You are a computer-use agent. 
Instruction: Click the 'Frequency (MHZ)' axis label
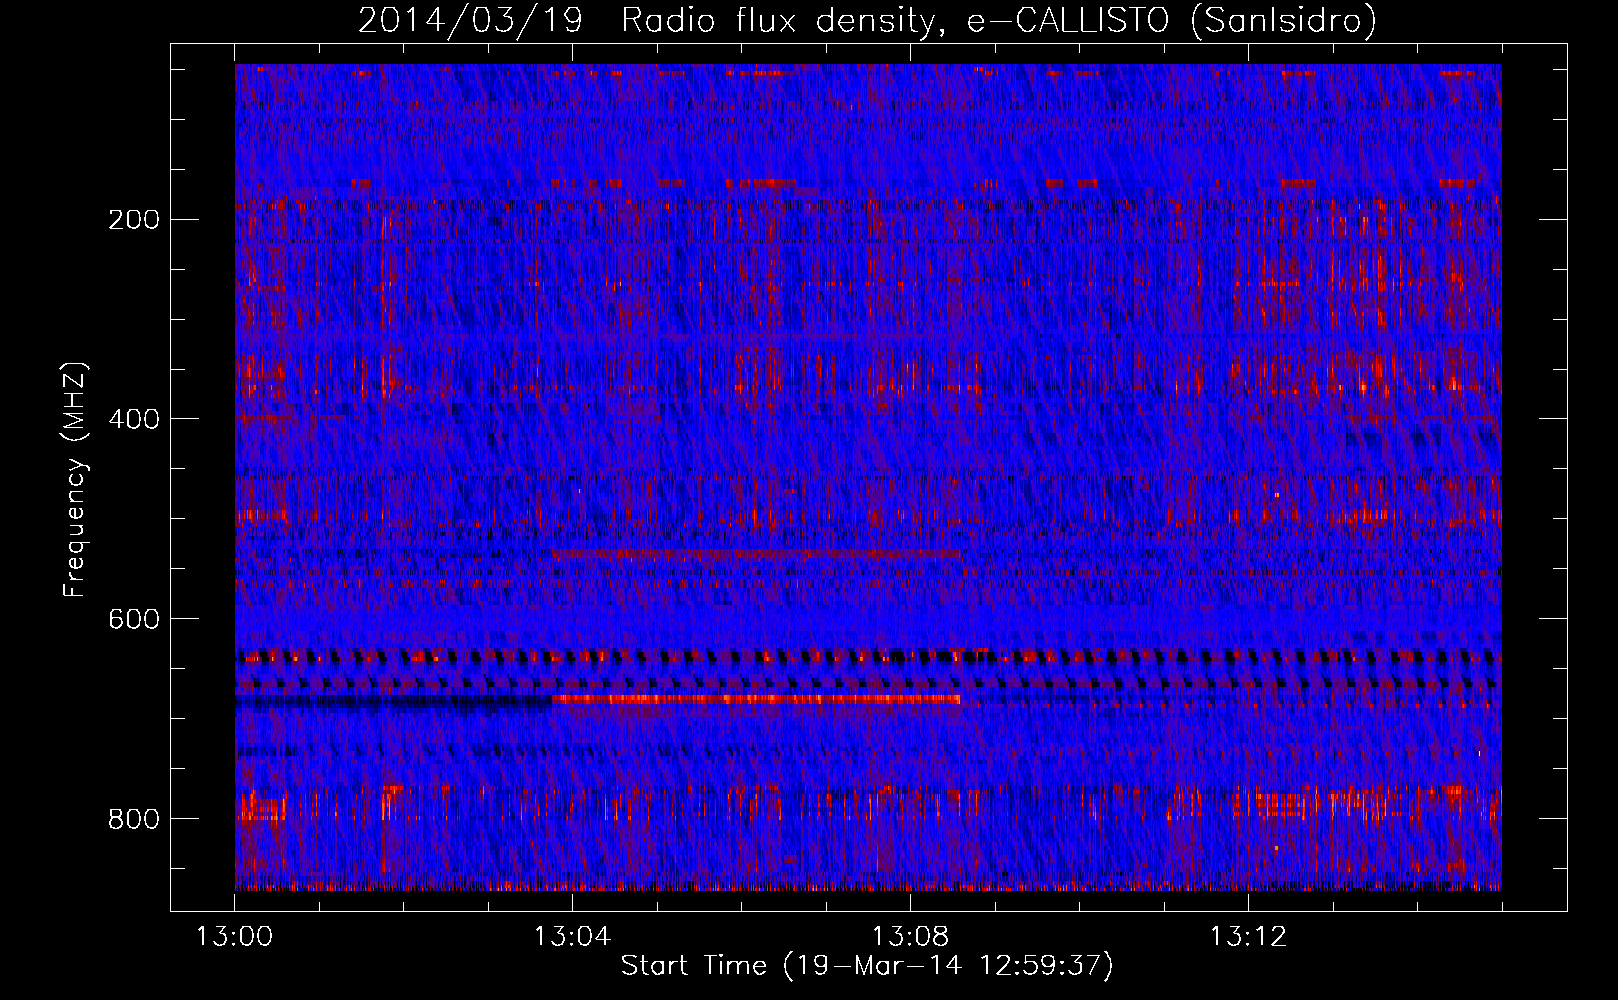[76, 479]
